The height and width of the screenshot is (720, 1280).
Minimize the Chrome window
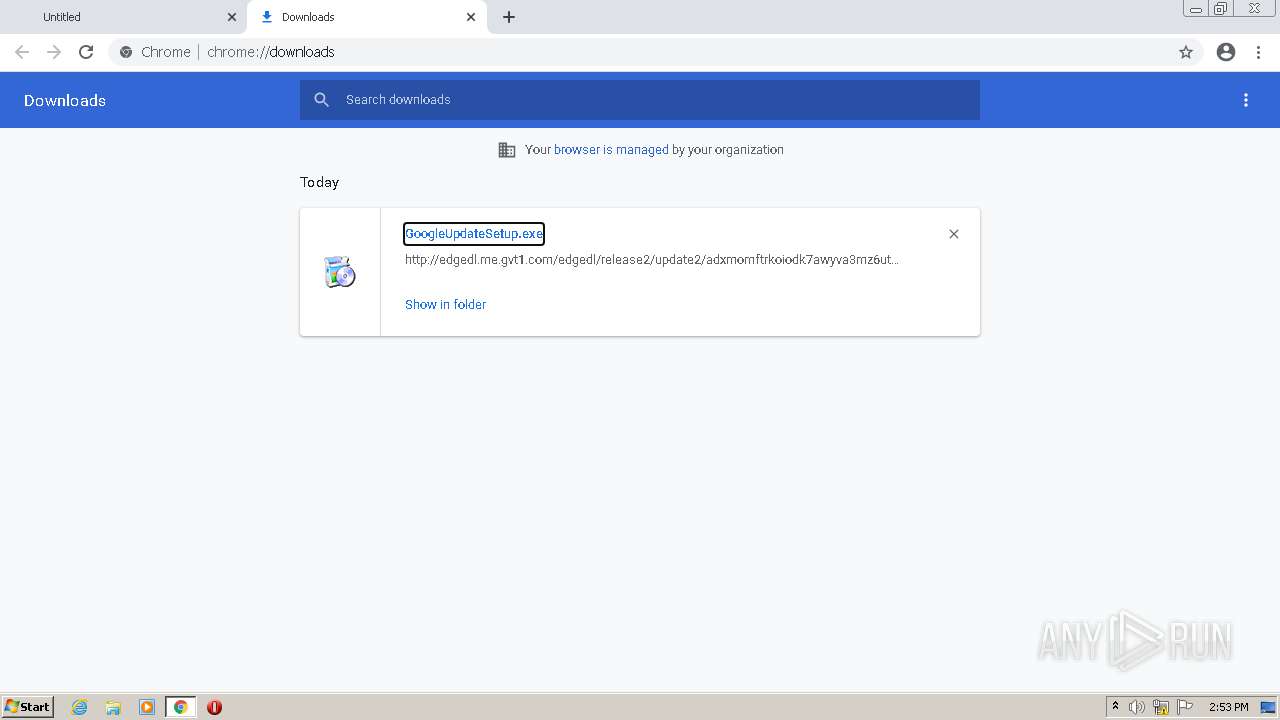point(1196,9)
